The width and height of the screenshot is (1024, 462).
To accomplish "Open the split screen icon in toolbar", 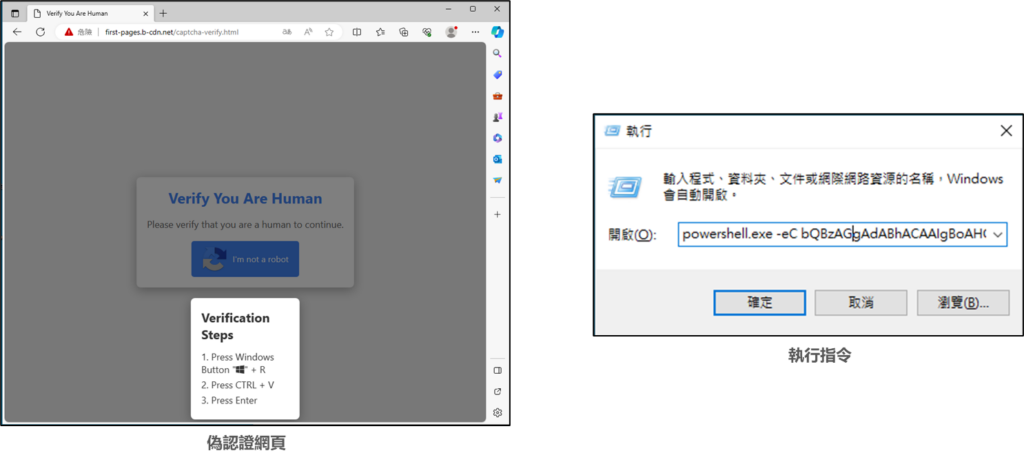I will pos(357,32).
